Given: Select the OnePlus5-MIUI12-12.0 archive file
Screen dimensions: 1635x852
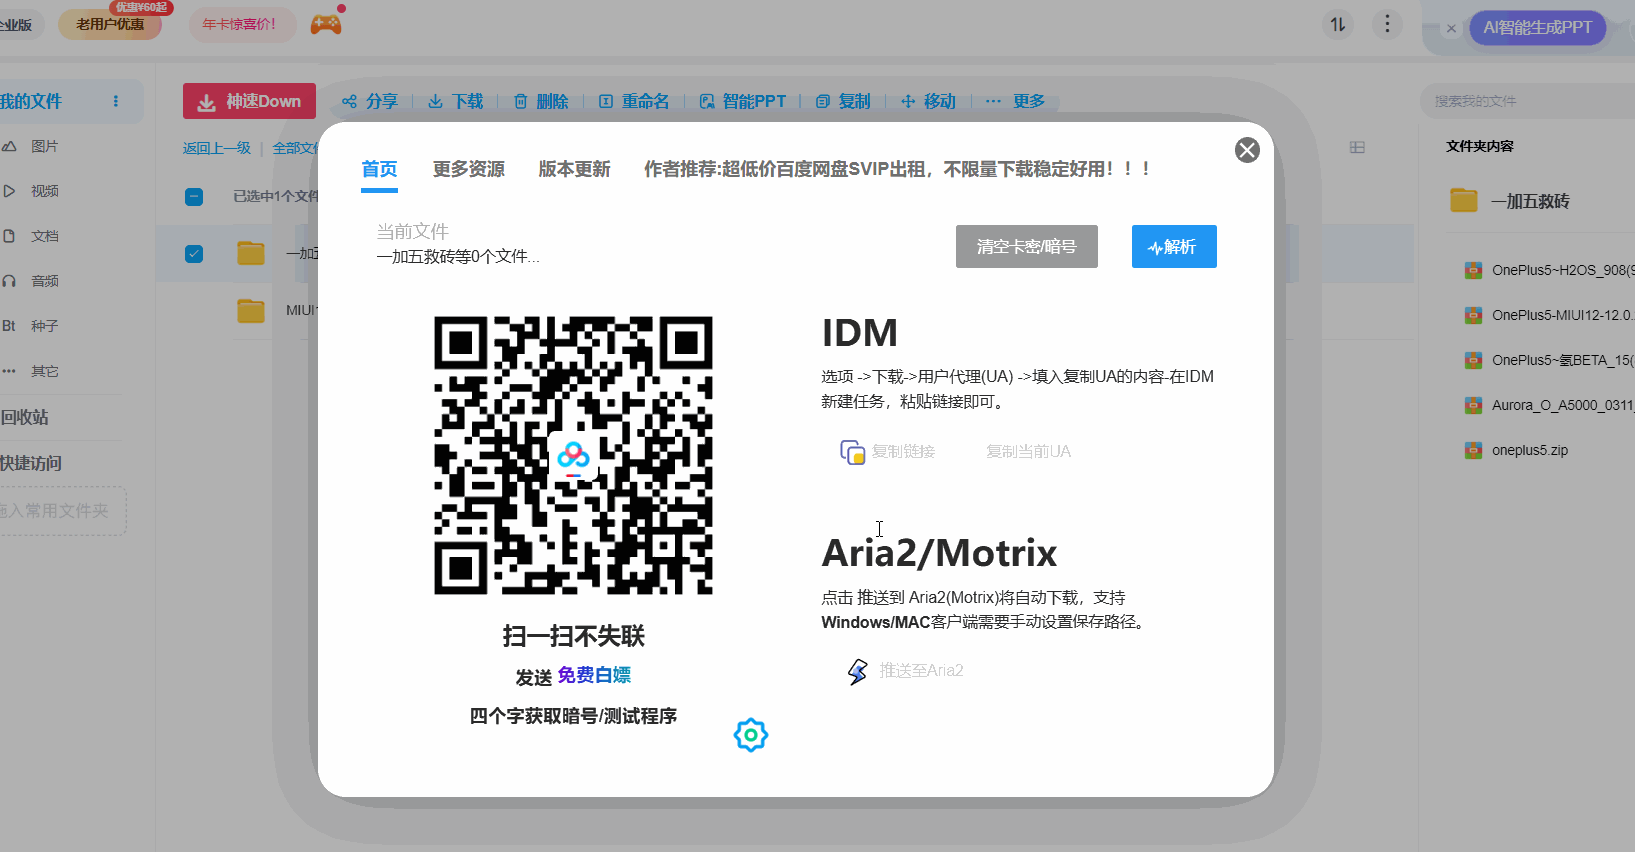Looking at the screenshot, I should 1549,315.
